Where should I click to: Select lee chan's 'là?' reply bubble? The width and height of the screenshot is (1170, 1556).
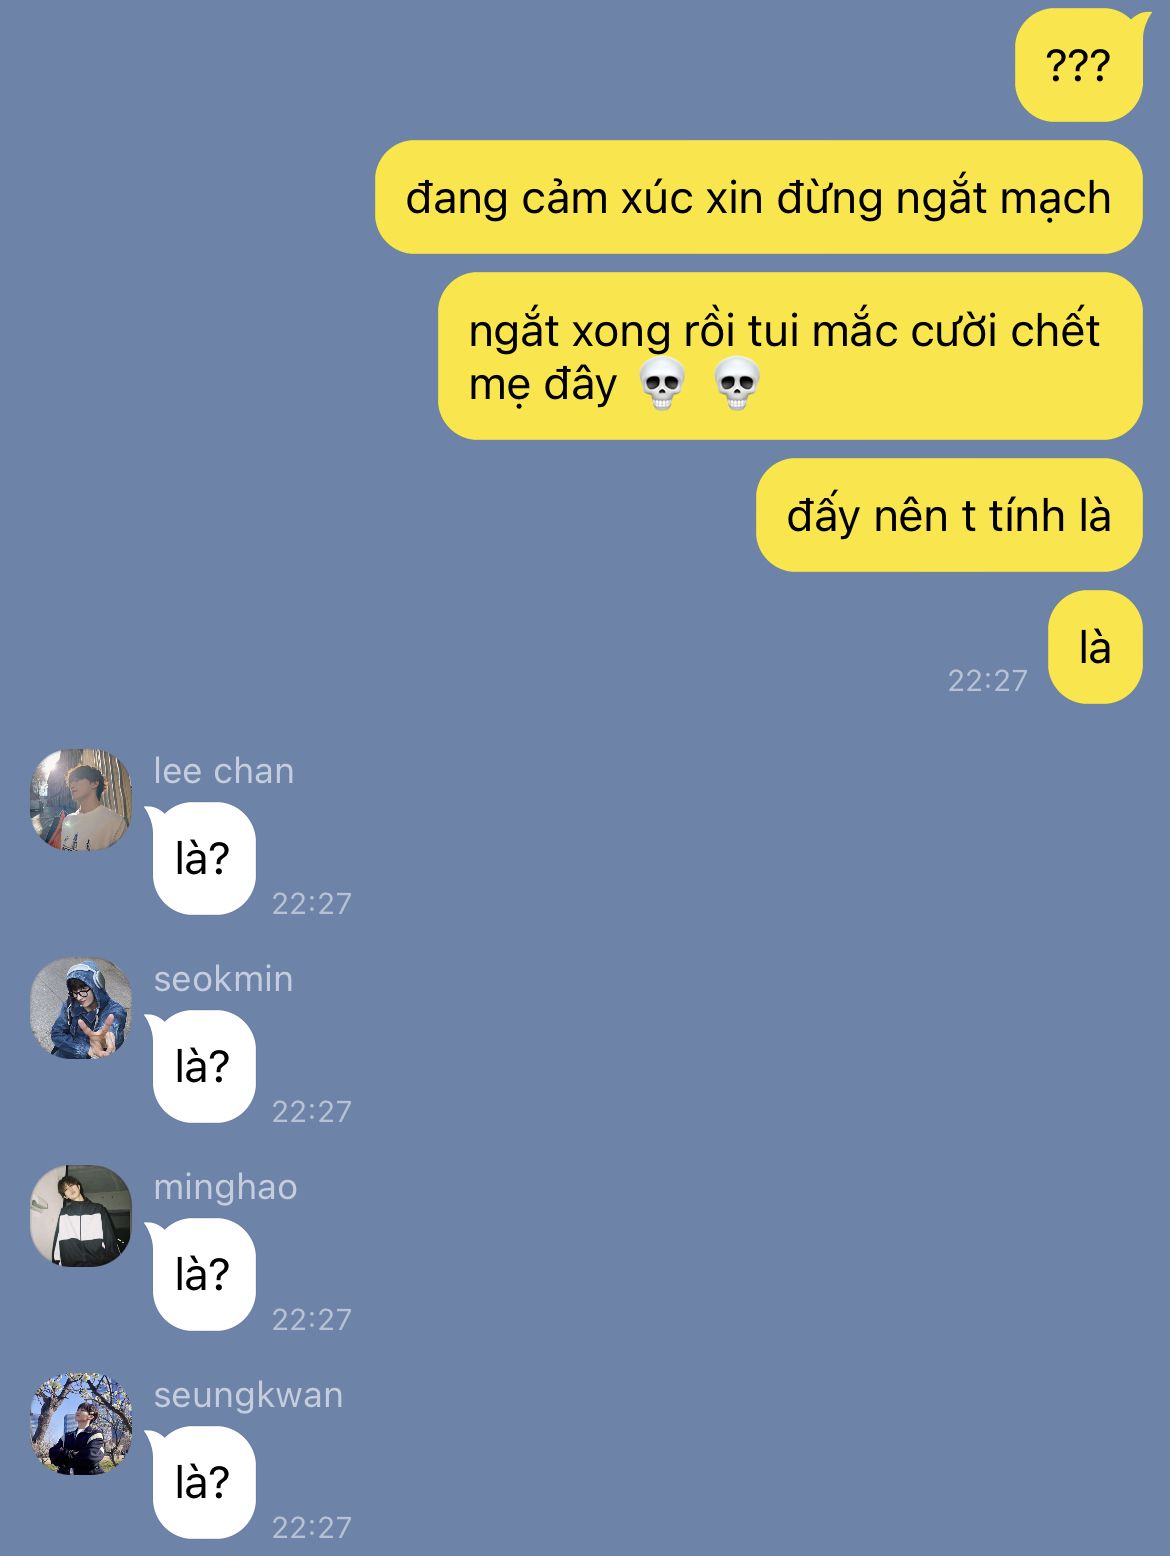point(203,859)
